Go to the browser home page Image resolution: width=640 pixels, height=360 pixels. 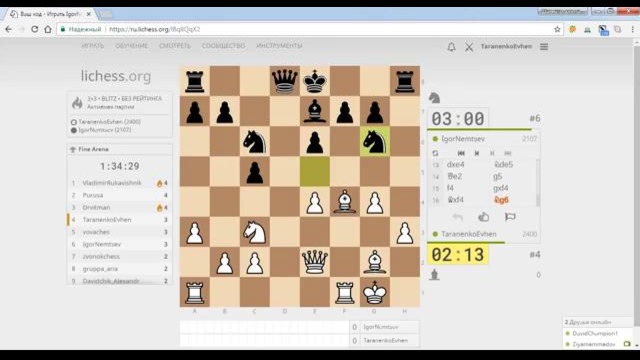pyautogui.click(x=48, y=29)
